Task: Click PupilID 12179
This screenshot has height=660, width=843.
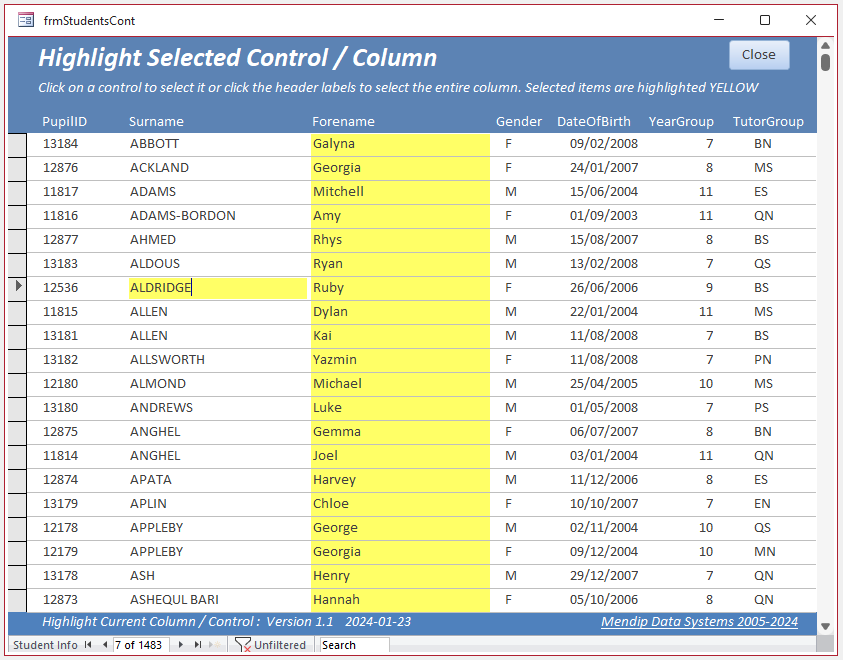Action: point(60,551)
